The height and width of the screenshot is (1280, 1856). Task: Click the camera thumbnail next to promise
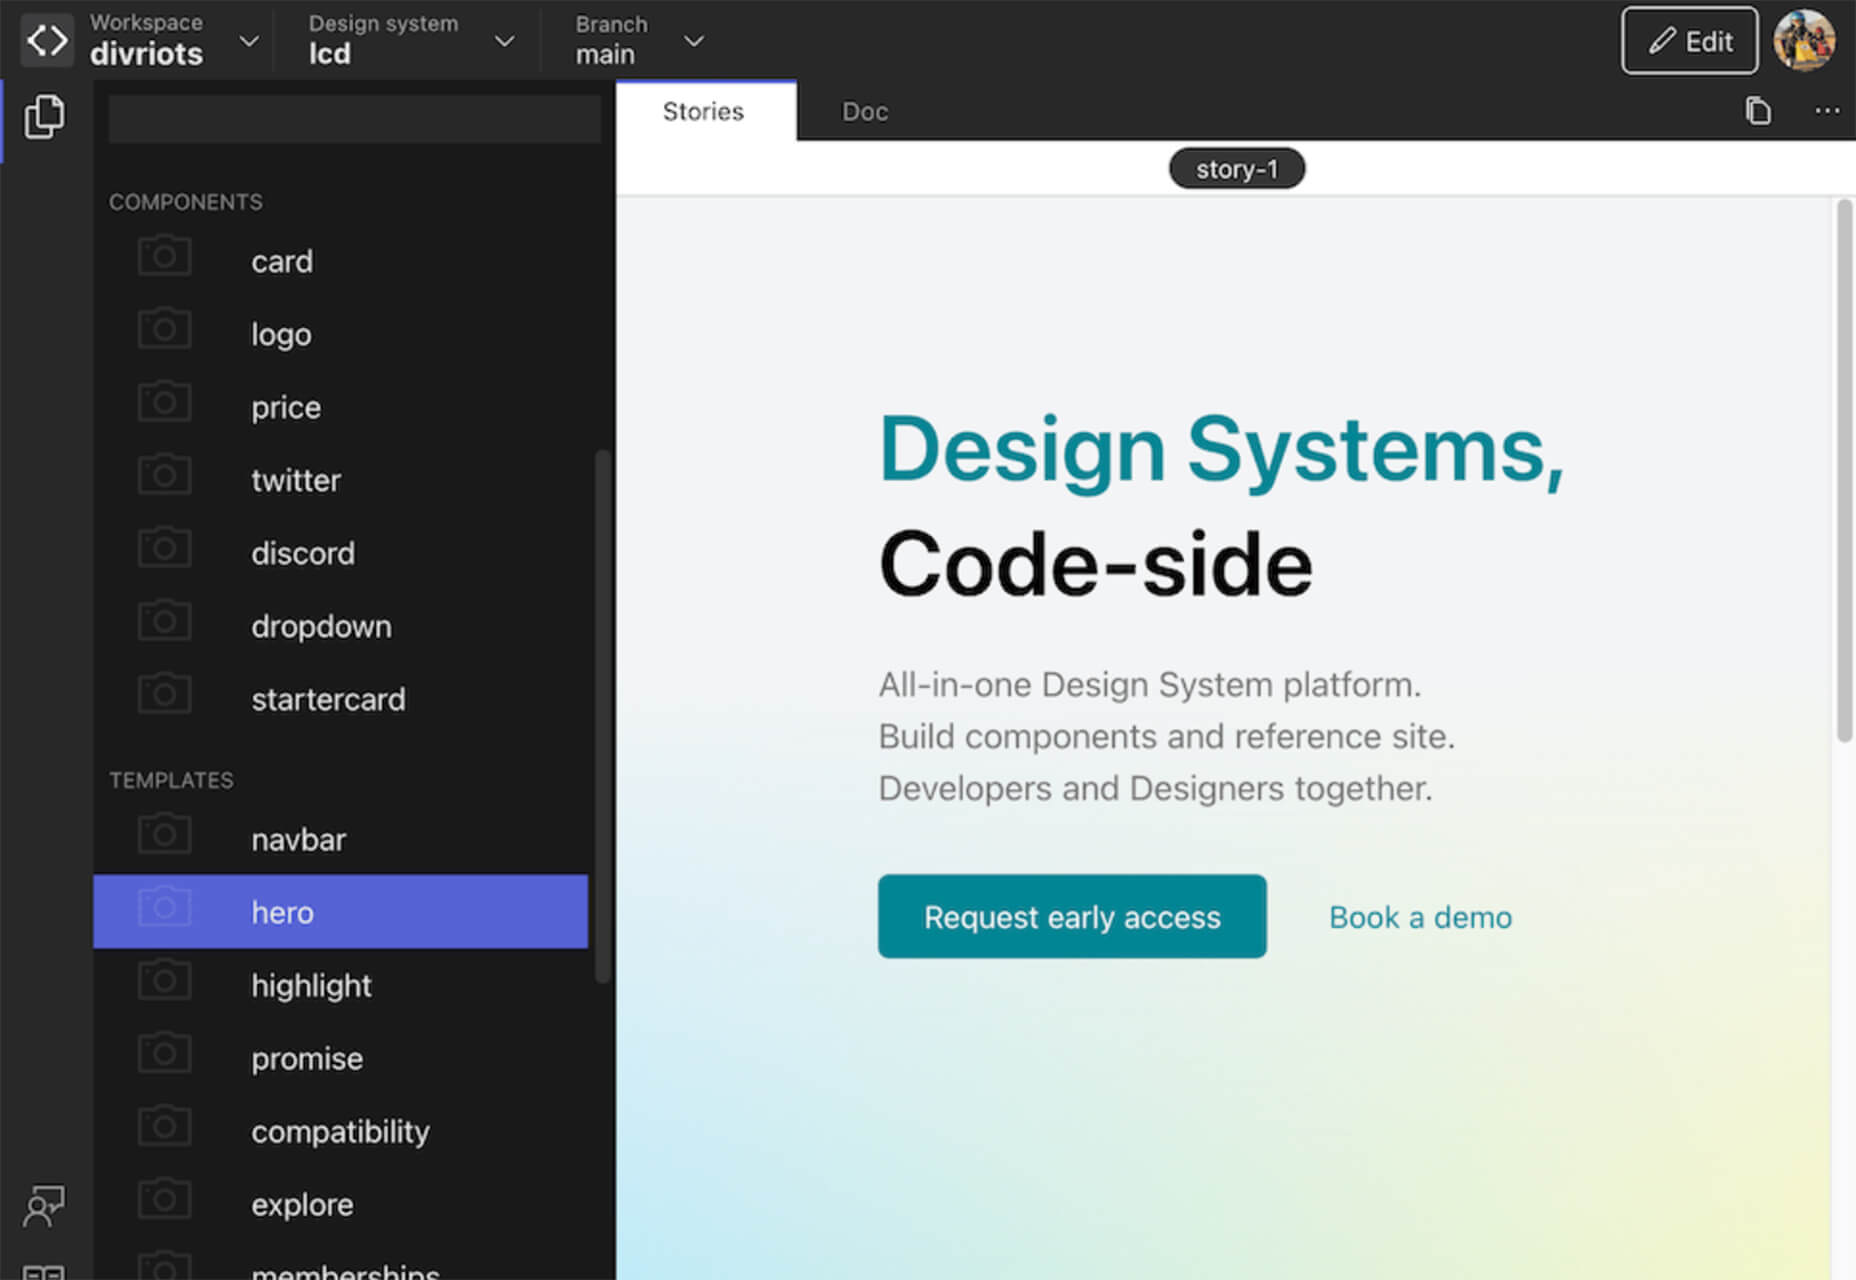[164, 1053]
